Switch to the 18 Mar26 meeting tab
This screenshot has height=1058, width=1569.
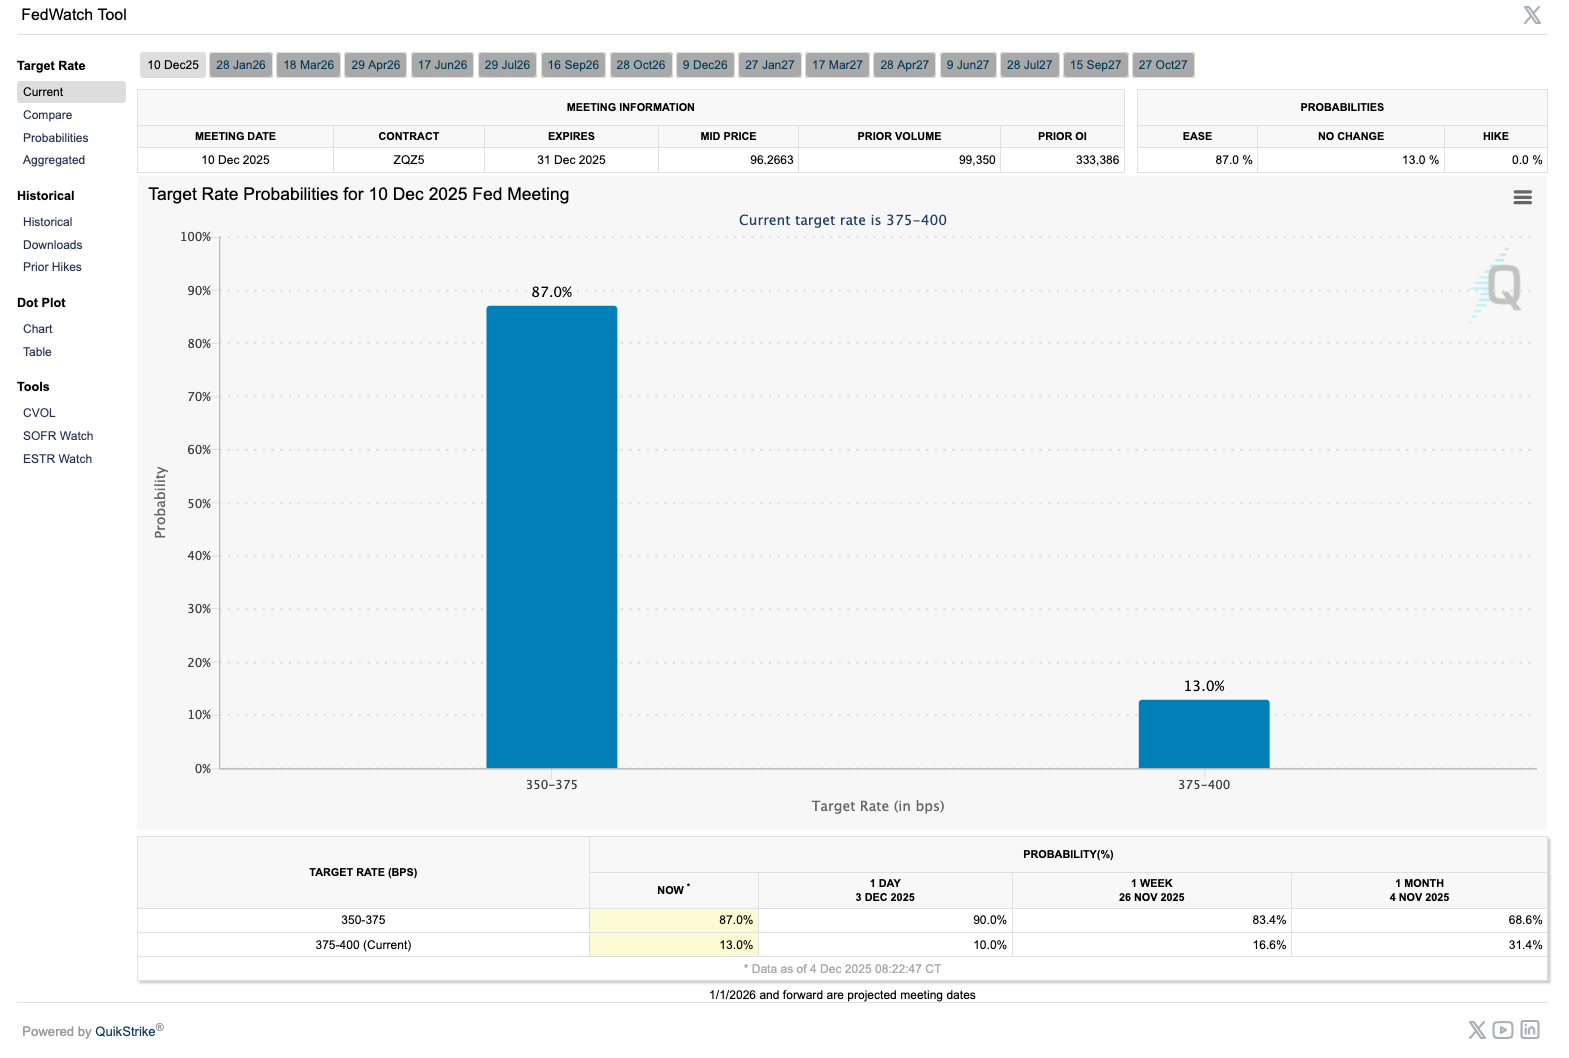(x=308, y=65)
